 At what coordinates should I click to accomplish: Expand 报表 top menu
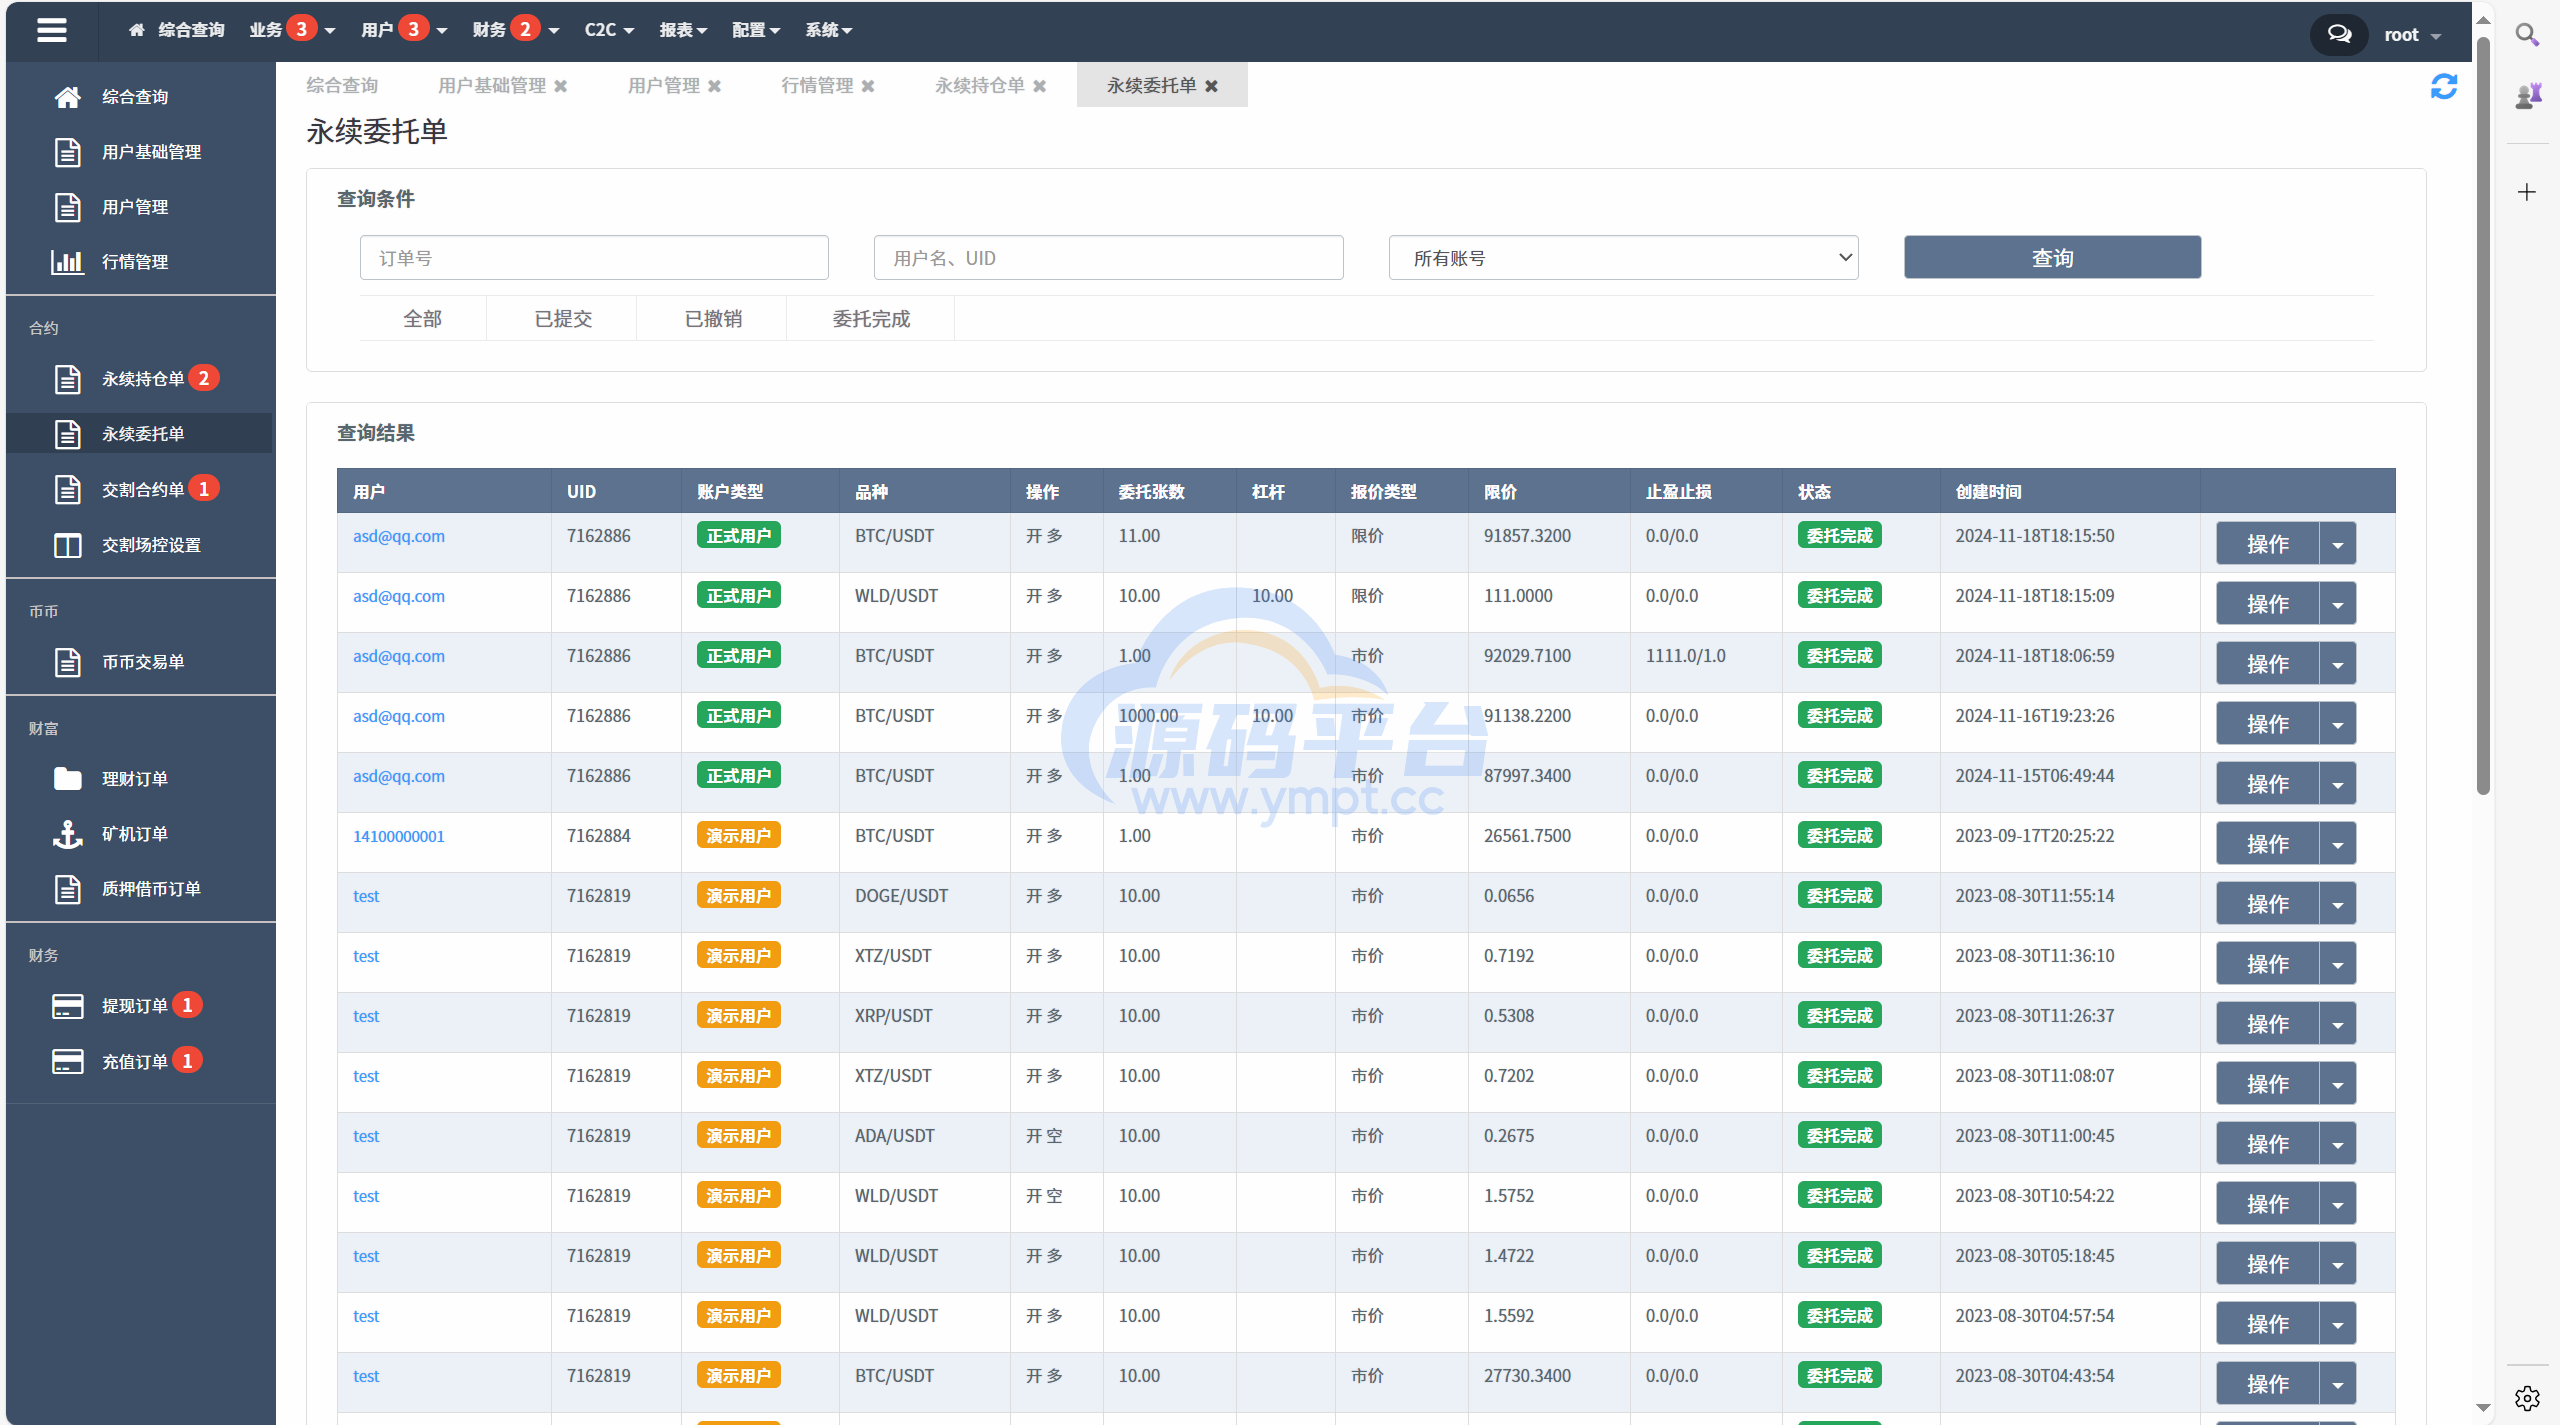683,30
